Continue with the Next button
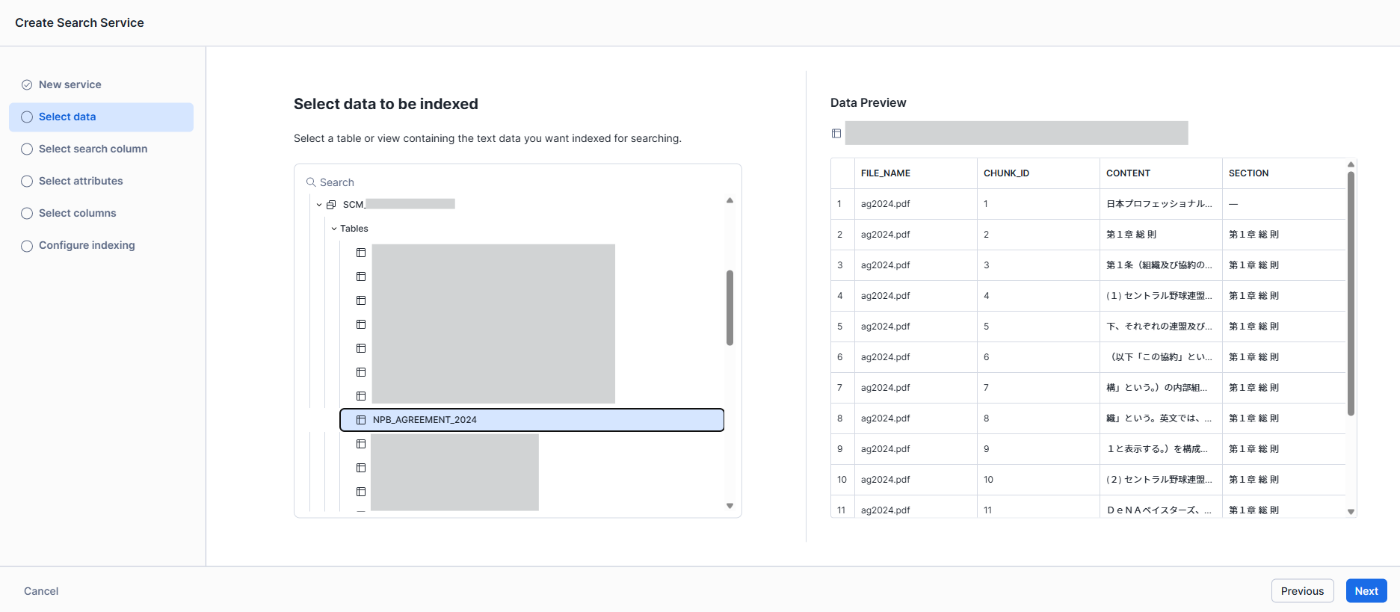This screenshot has width=1400, height=612. (x=1366, y=591)
